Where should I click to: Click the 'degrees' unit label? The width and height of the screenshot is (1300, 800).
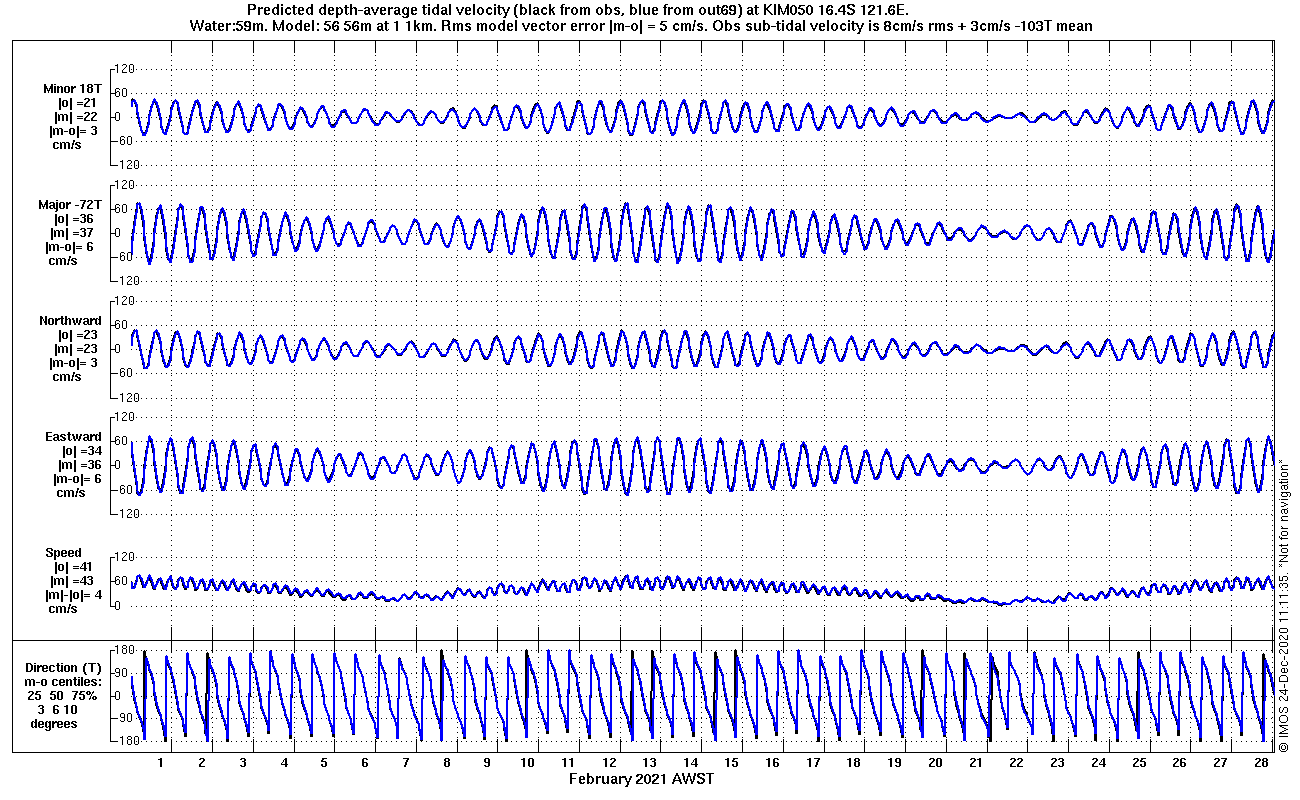pyautogui.click(x=53, y=723)
